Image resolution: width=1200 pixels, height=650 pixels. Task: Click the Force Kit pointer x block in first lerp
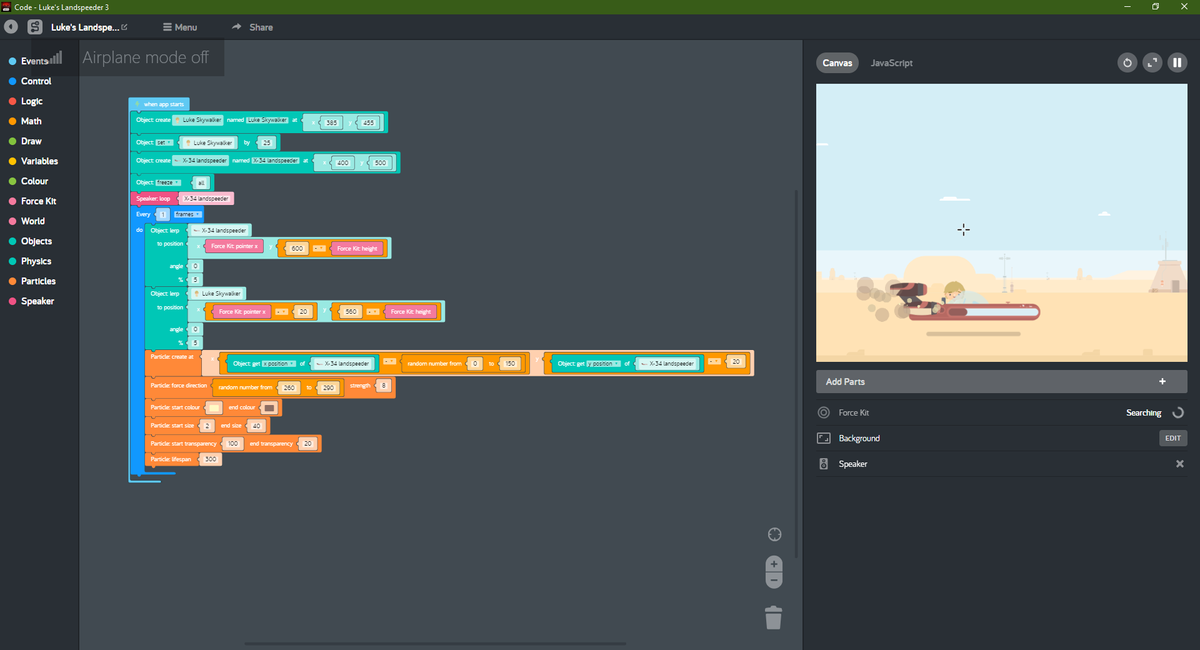235,248
